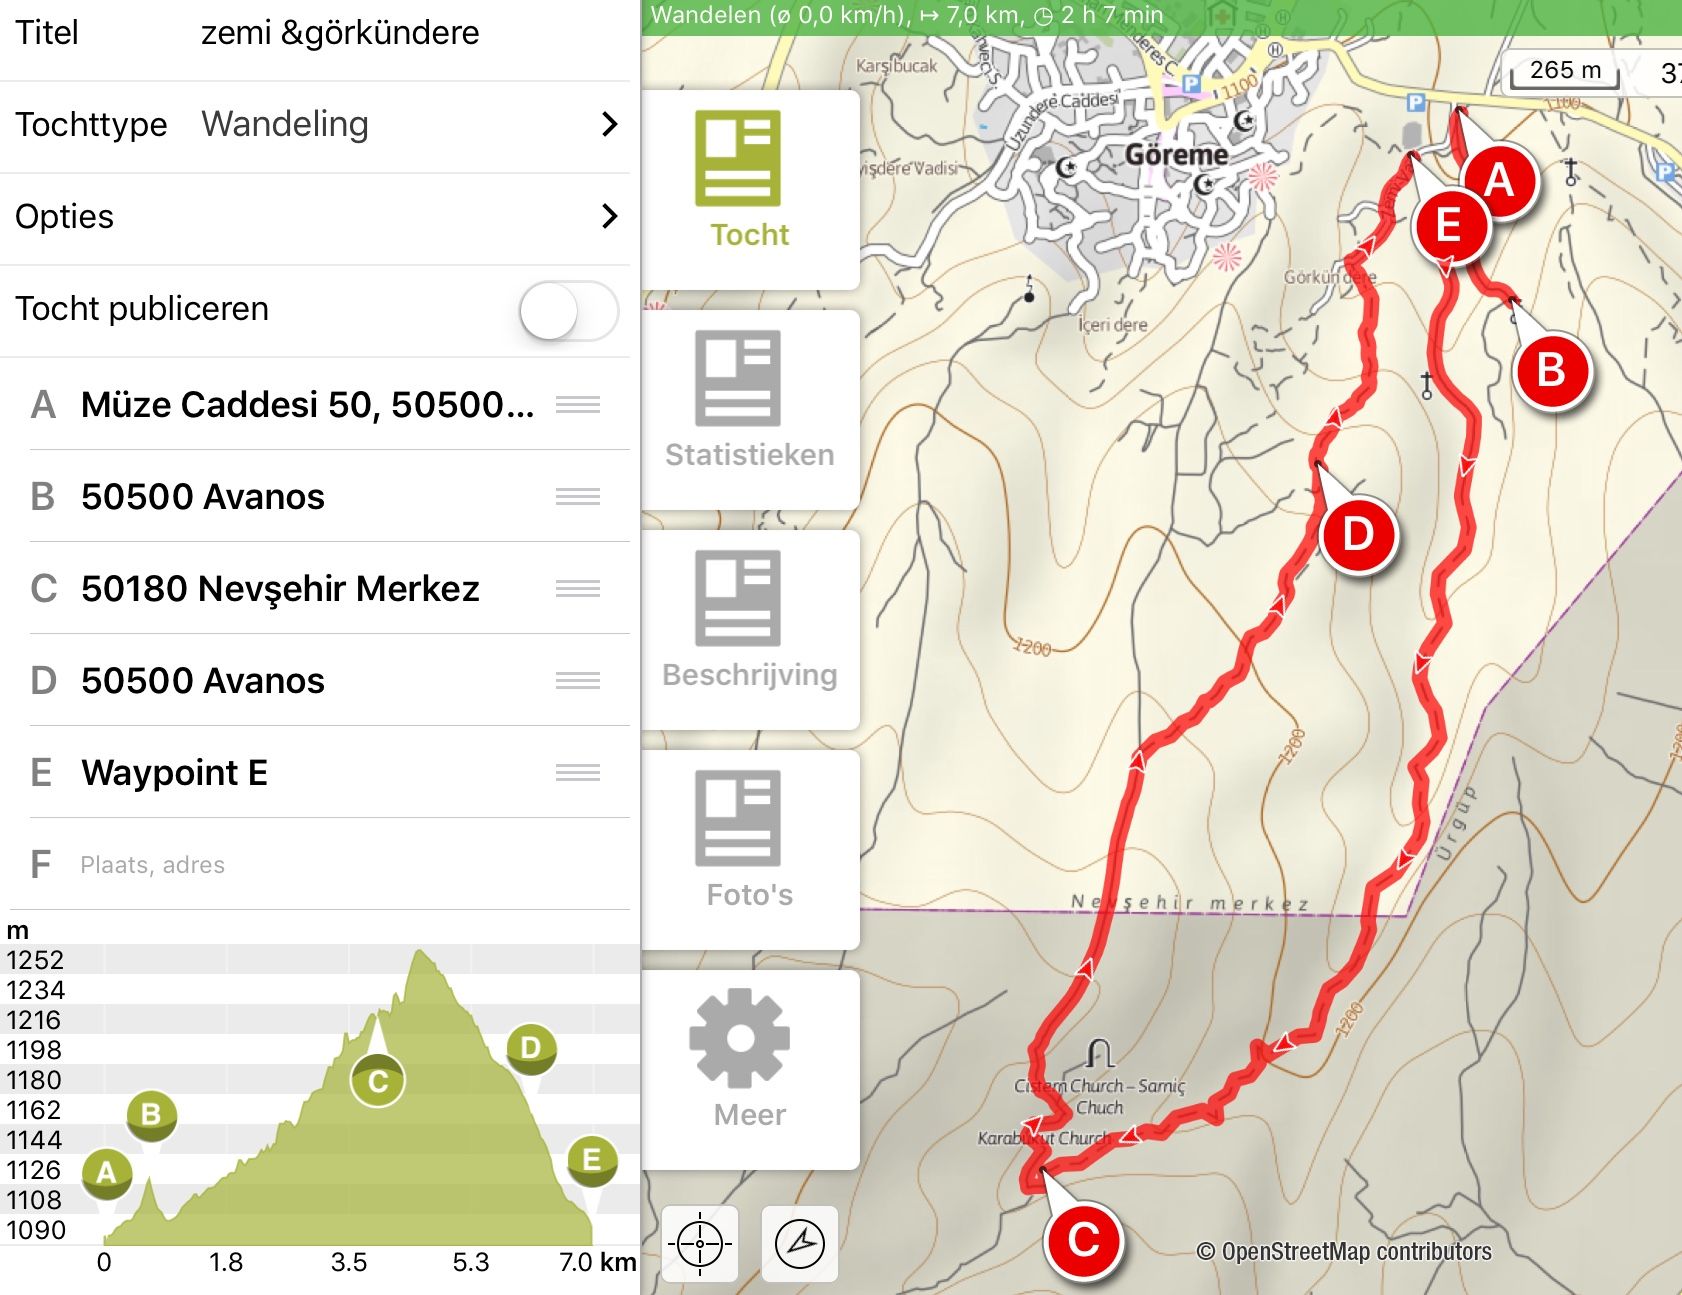Expand the Tochttype Wandeling chevron
Viewport: 1682px width, 1295px height.
(x=610, y=124)
